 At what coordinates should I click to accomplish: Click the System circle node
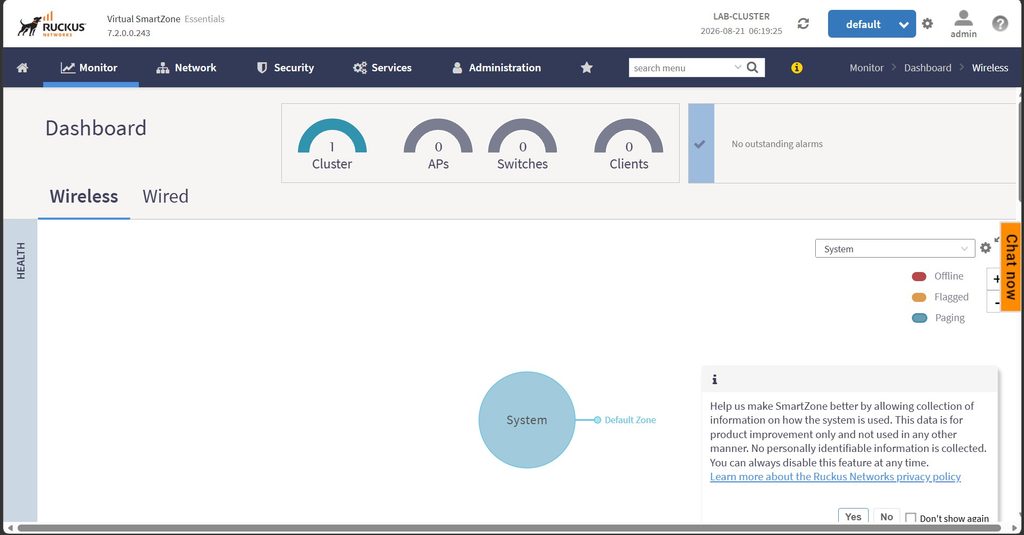point(526,420)
